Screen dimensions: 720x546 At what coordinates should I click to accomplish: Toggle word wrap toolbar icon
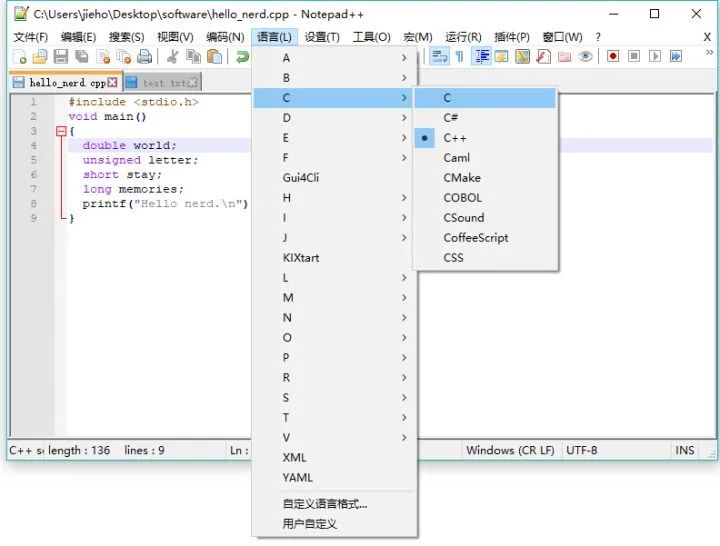coord(439,56)
